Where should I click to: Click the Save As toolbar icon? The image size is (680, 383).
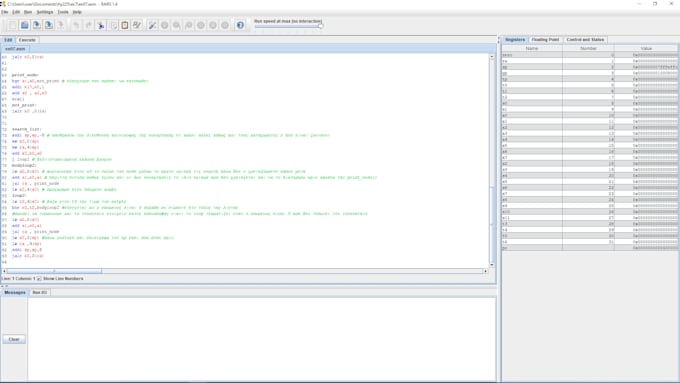(x=49, y=25)
